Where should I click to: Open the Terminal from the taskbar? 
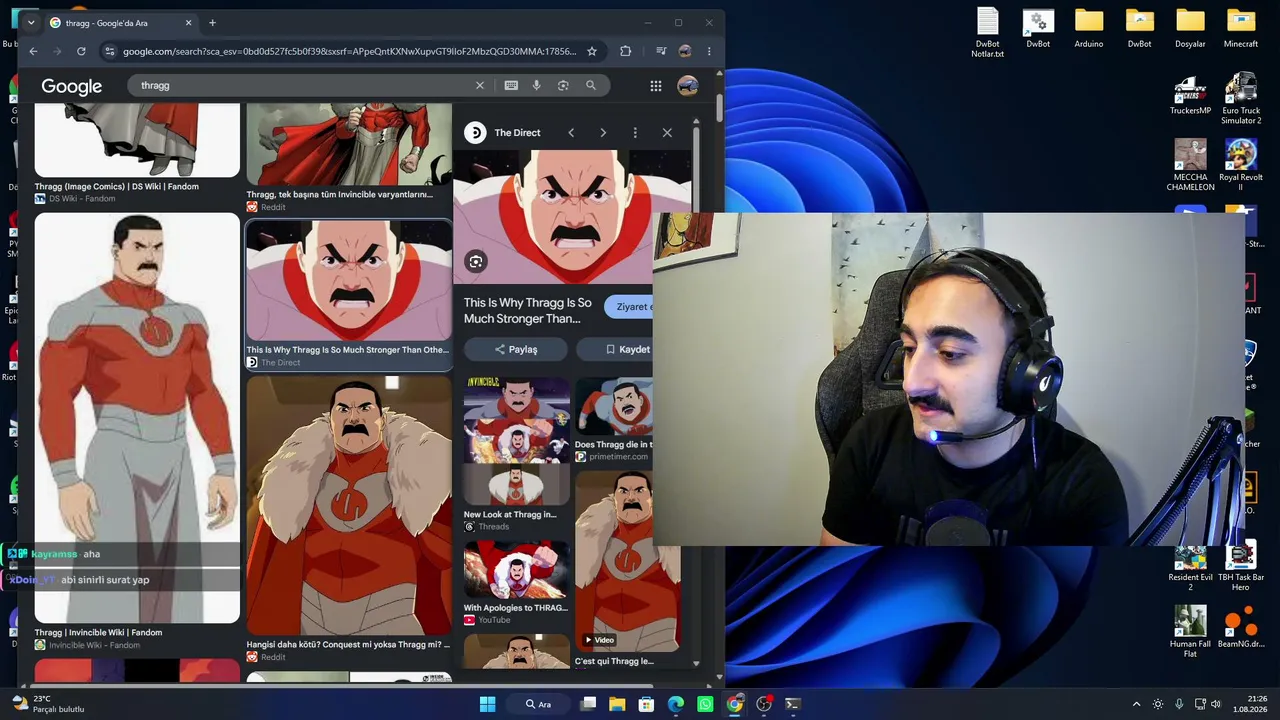(x=793, y=704)
